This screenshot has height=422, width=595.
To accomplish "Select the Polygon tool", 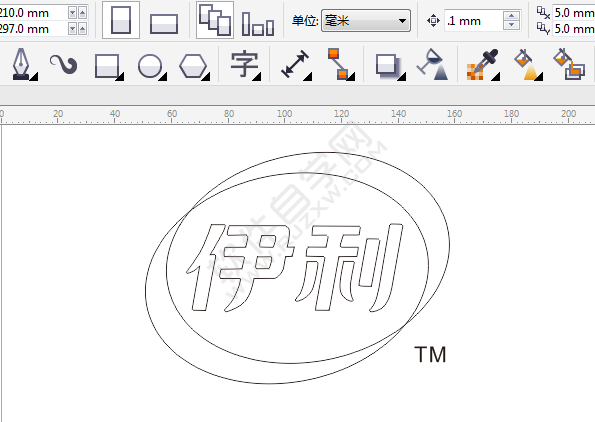I will coord(193,66).
